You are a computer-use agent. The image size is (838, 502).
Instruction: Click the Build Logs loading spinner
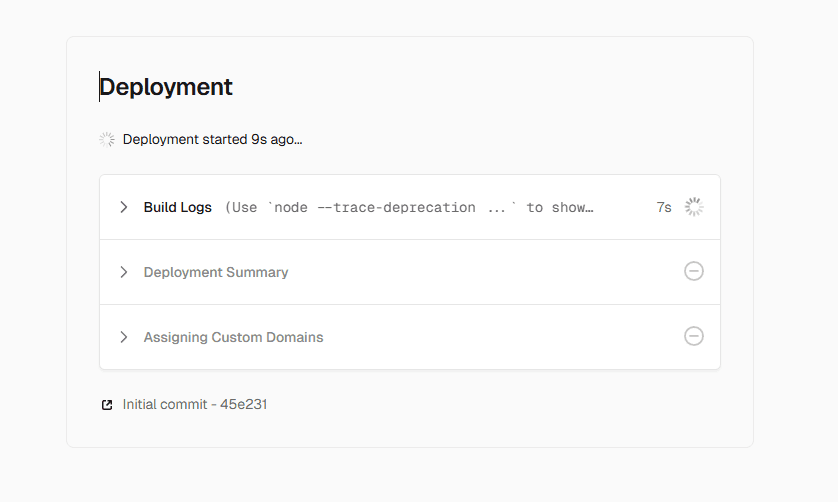(694, 207)
